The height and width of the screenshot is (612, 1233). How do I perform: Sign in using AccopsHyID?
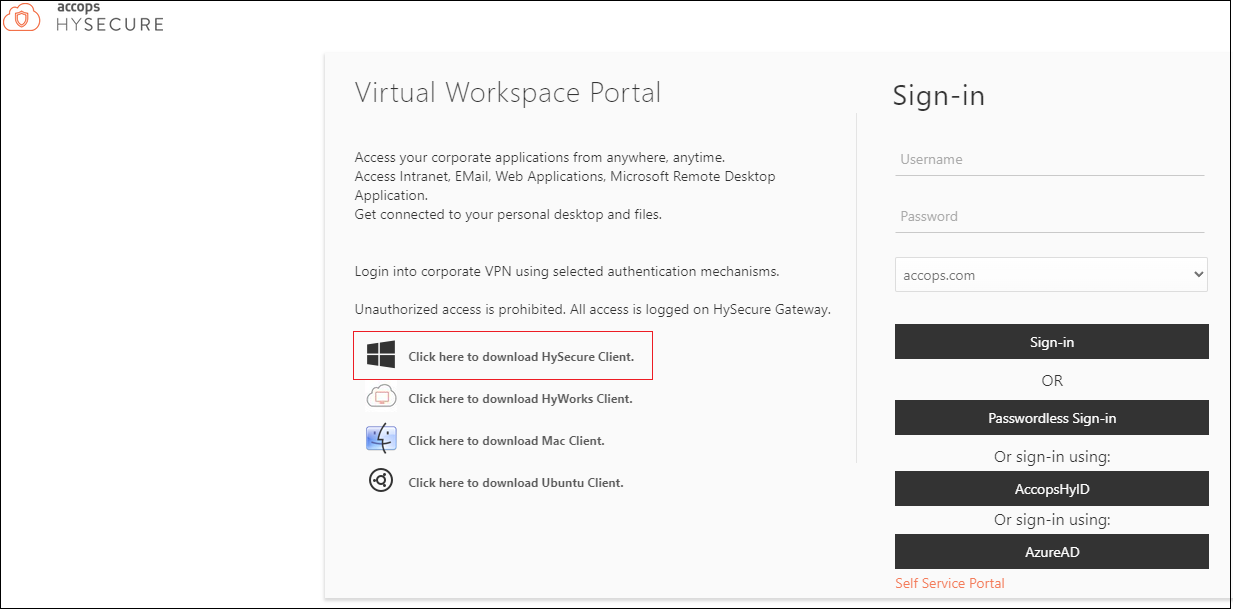pos(1051,489)
